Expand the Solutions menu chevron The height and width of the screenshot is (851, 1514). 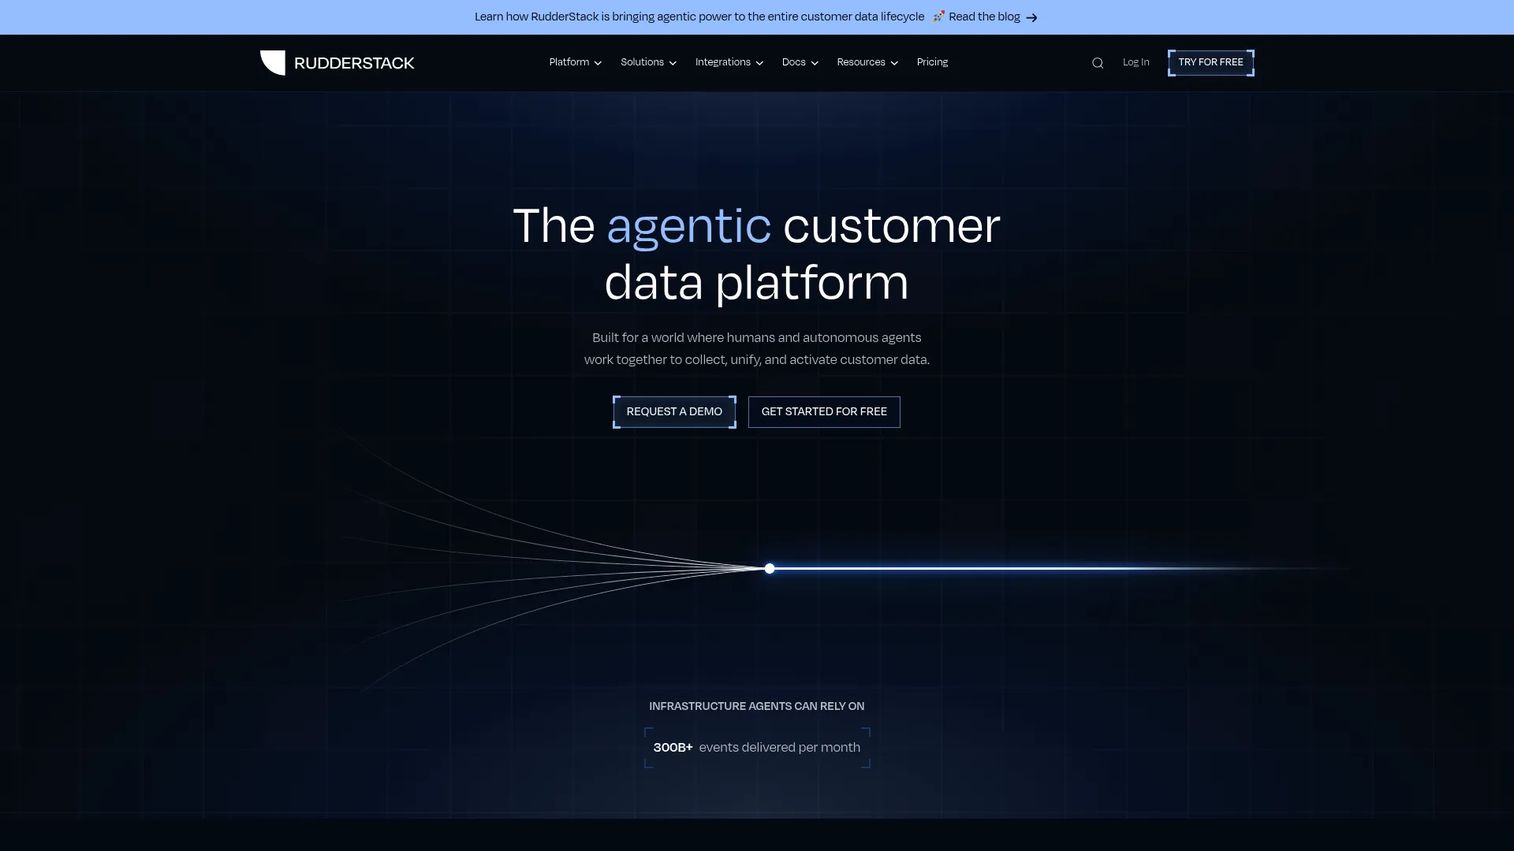pos(673,63)
